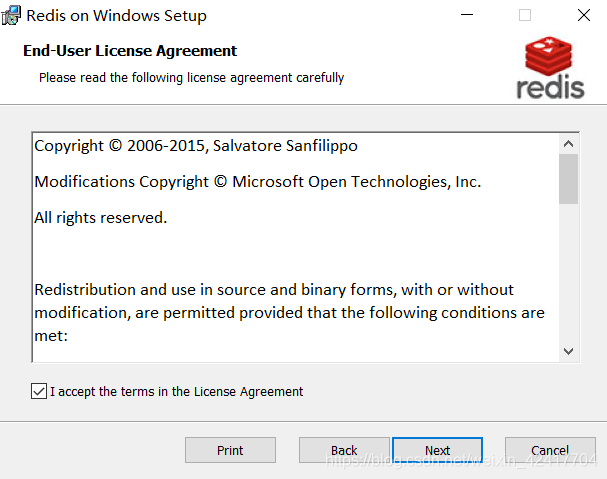The height and width of the screenshot is (479, 607).
Task: Click the I accept the terms label
Action: click(177, 391)
